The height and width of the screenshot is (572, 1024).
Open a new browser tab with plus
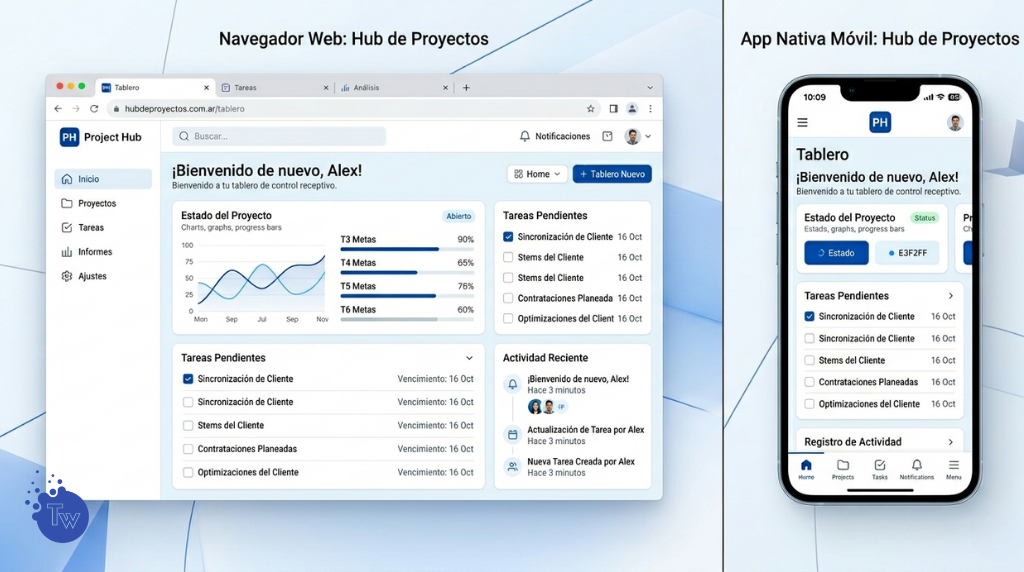click(466, 87)
